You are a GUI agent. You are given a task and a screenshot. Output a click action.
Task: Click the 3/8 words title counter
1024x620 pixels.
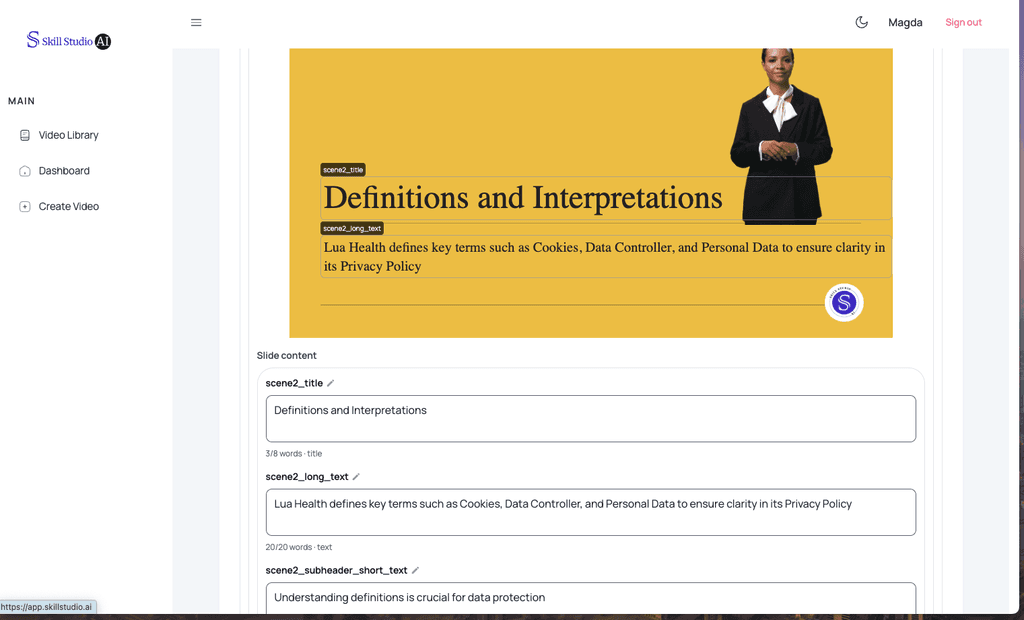[294, 453]
